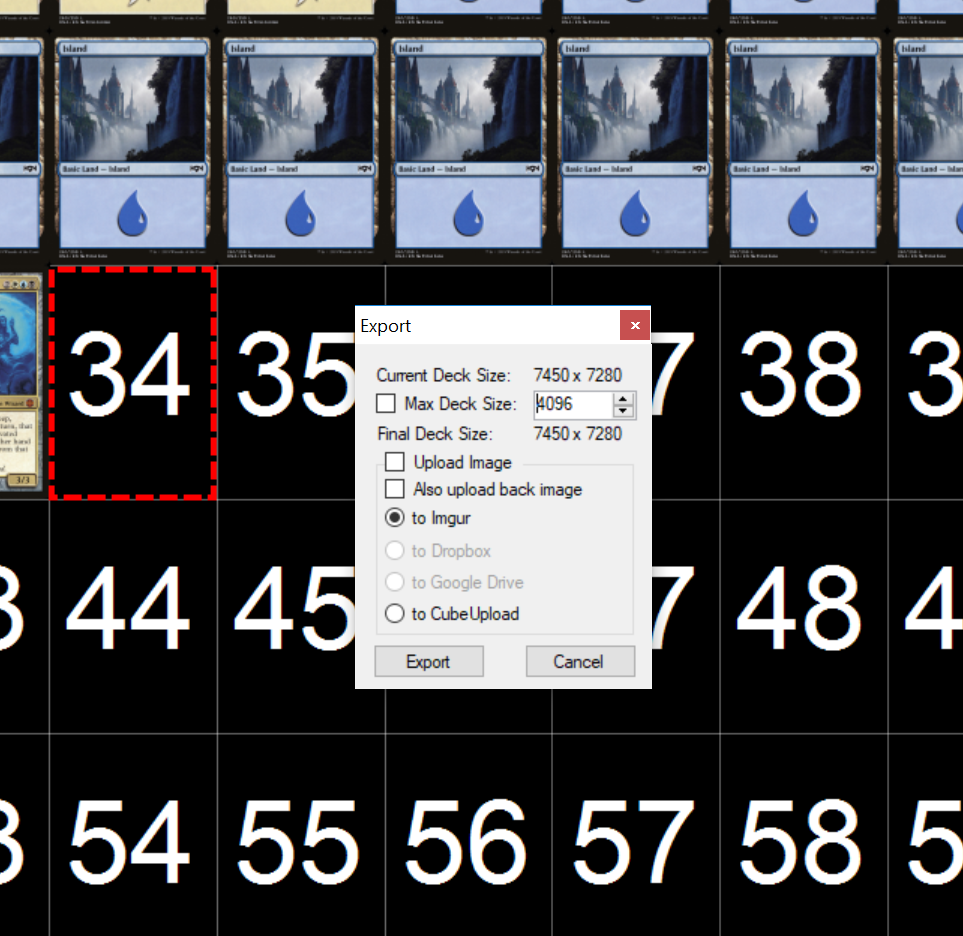Click empty slot number 58

click(x=804, y=835)
